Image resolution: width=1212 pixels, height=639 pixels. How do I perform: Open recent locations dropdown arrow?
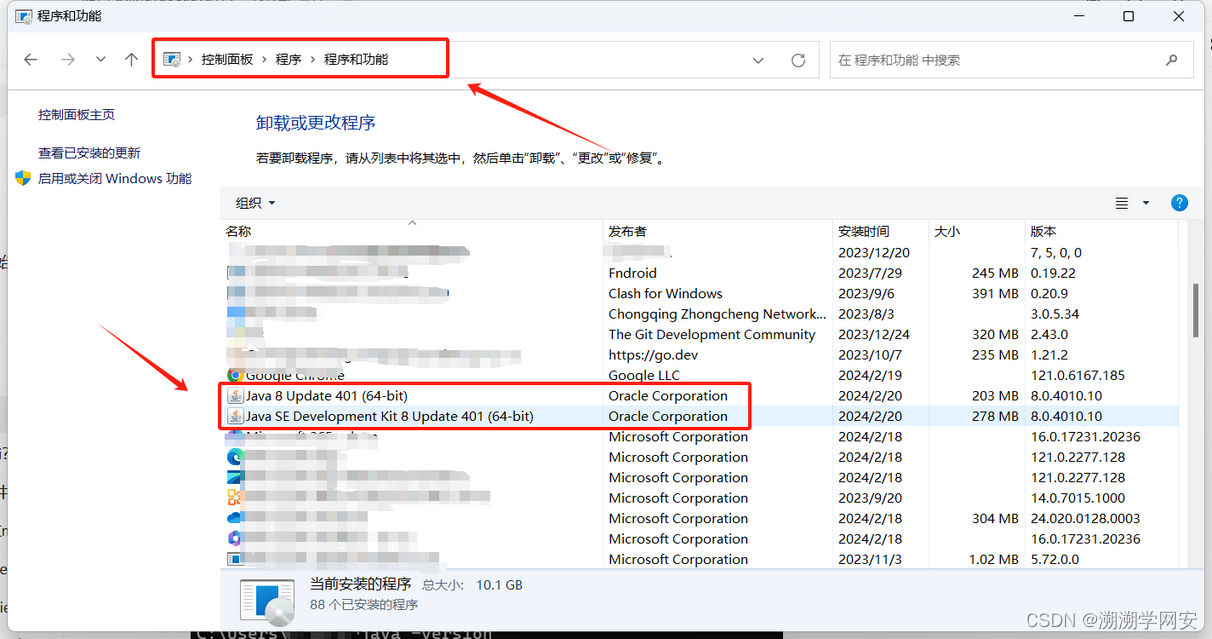[x=100, y=60]
